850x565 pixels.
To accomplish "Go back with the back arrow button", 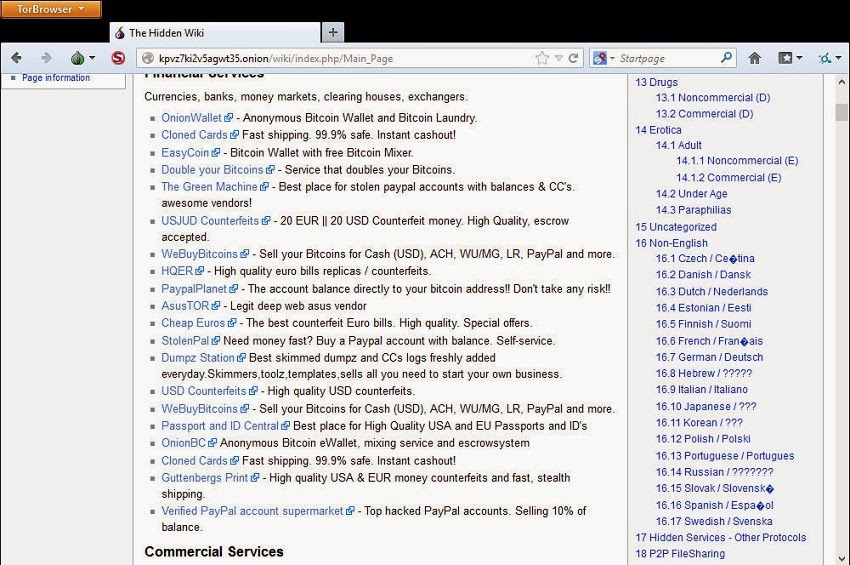I will pos(16,58).
